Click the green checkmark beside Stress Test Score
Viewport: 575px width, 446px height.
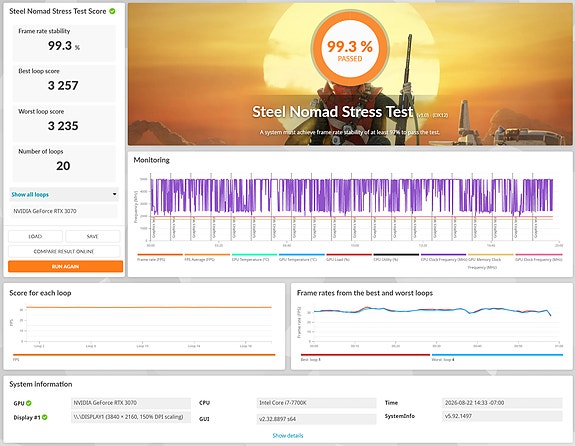(x=112, y=11)
